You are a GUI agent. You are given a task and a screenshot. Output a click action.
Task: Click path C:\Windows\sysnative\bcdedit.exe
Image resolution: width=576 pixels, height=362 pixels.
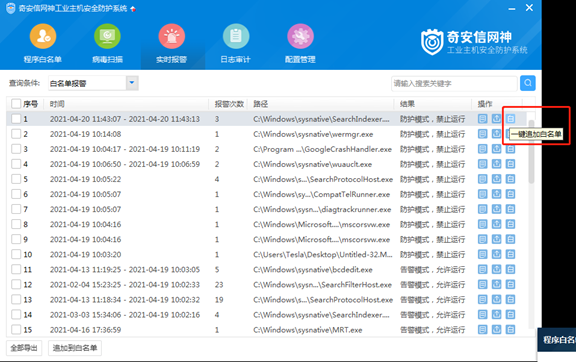coord(313,270)
